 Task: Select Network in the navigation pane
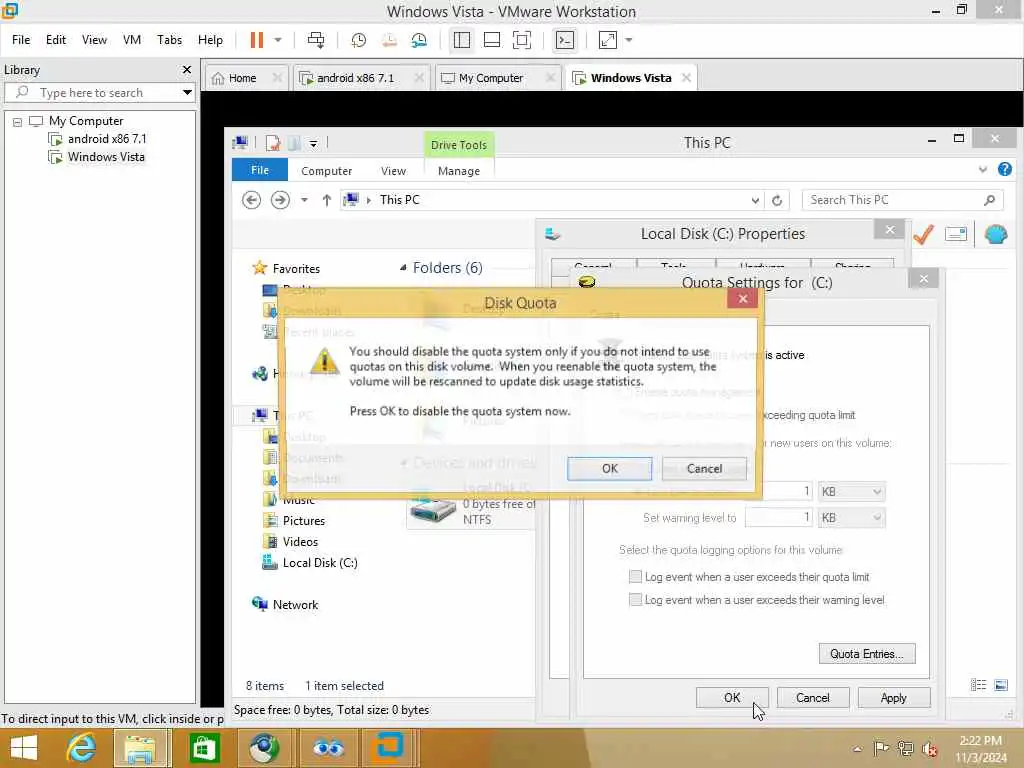click(x=295, y=605)
